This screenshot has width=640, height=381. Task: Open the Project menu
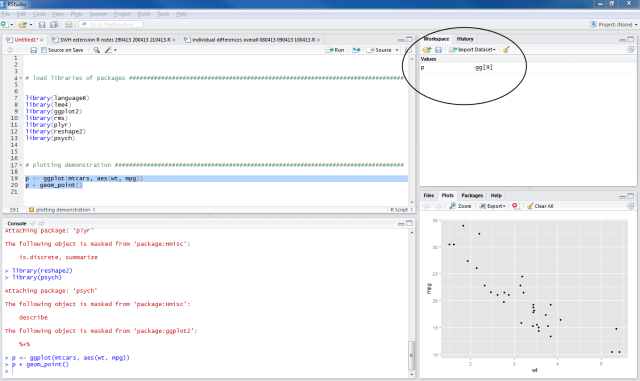click(x=122, y=14)
